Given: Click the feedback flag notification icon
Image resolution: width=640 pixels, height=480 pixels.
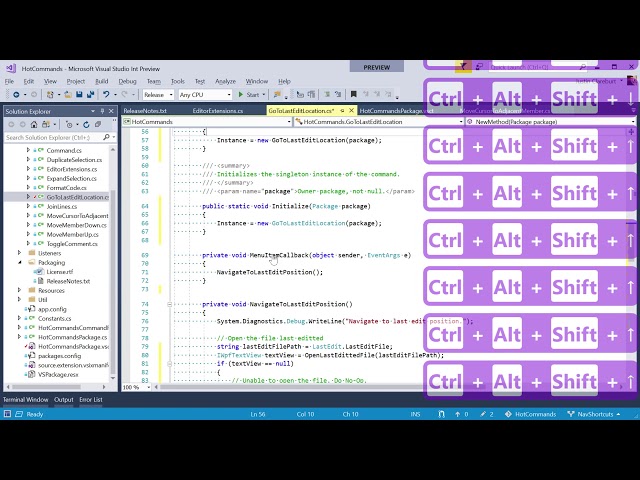Looking at the screenshot, I should coord(463,67).
